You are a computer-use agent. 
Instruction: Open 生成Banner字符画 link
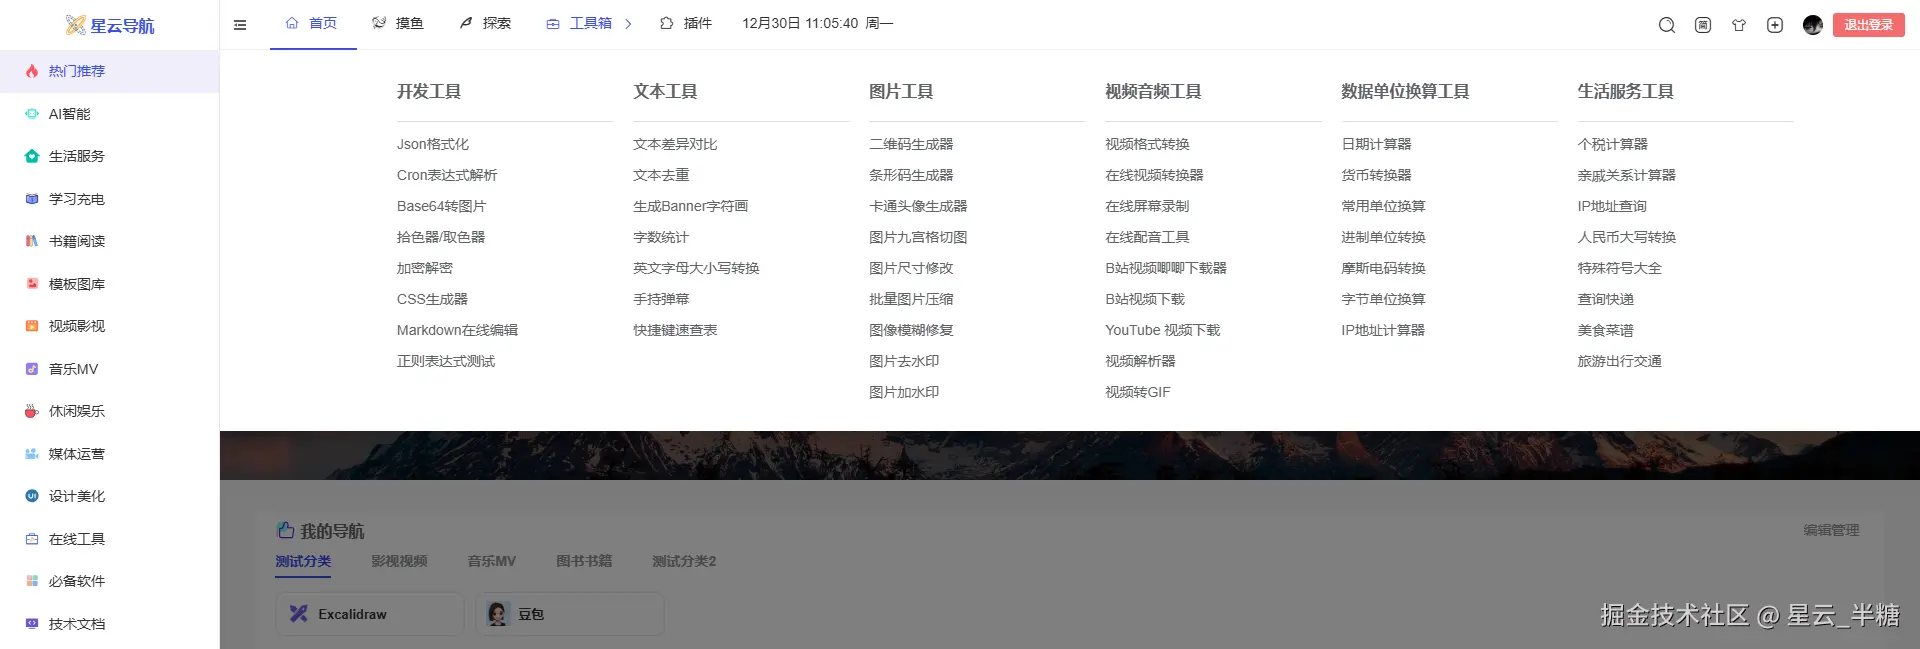pyautogui.click(x=690, y=207)
